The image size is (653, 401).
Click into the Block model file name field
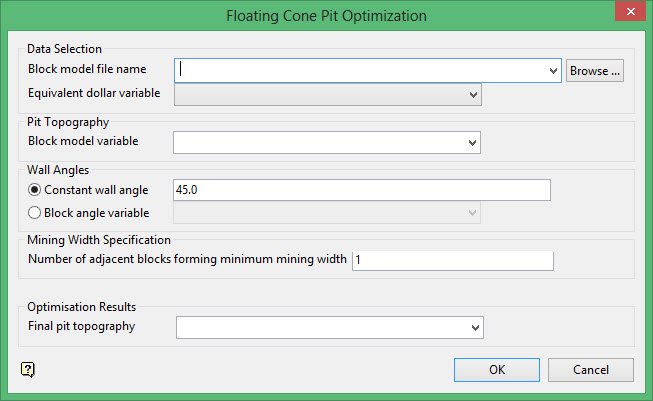click(360, 70)
